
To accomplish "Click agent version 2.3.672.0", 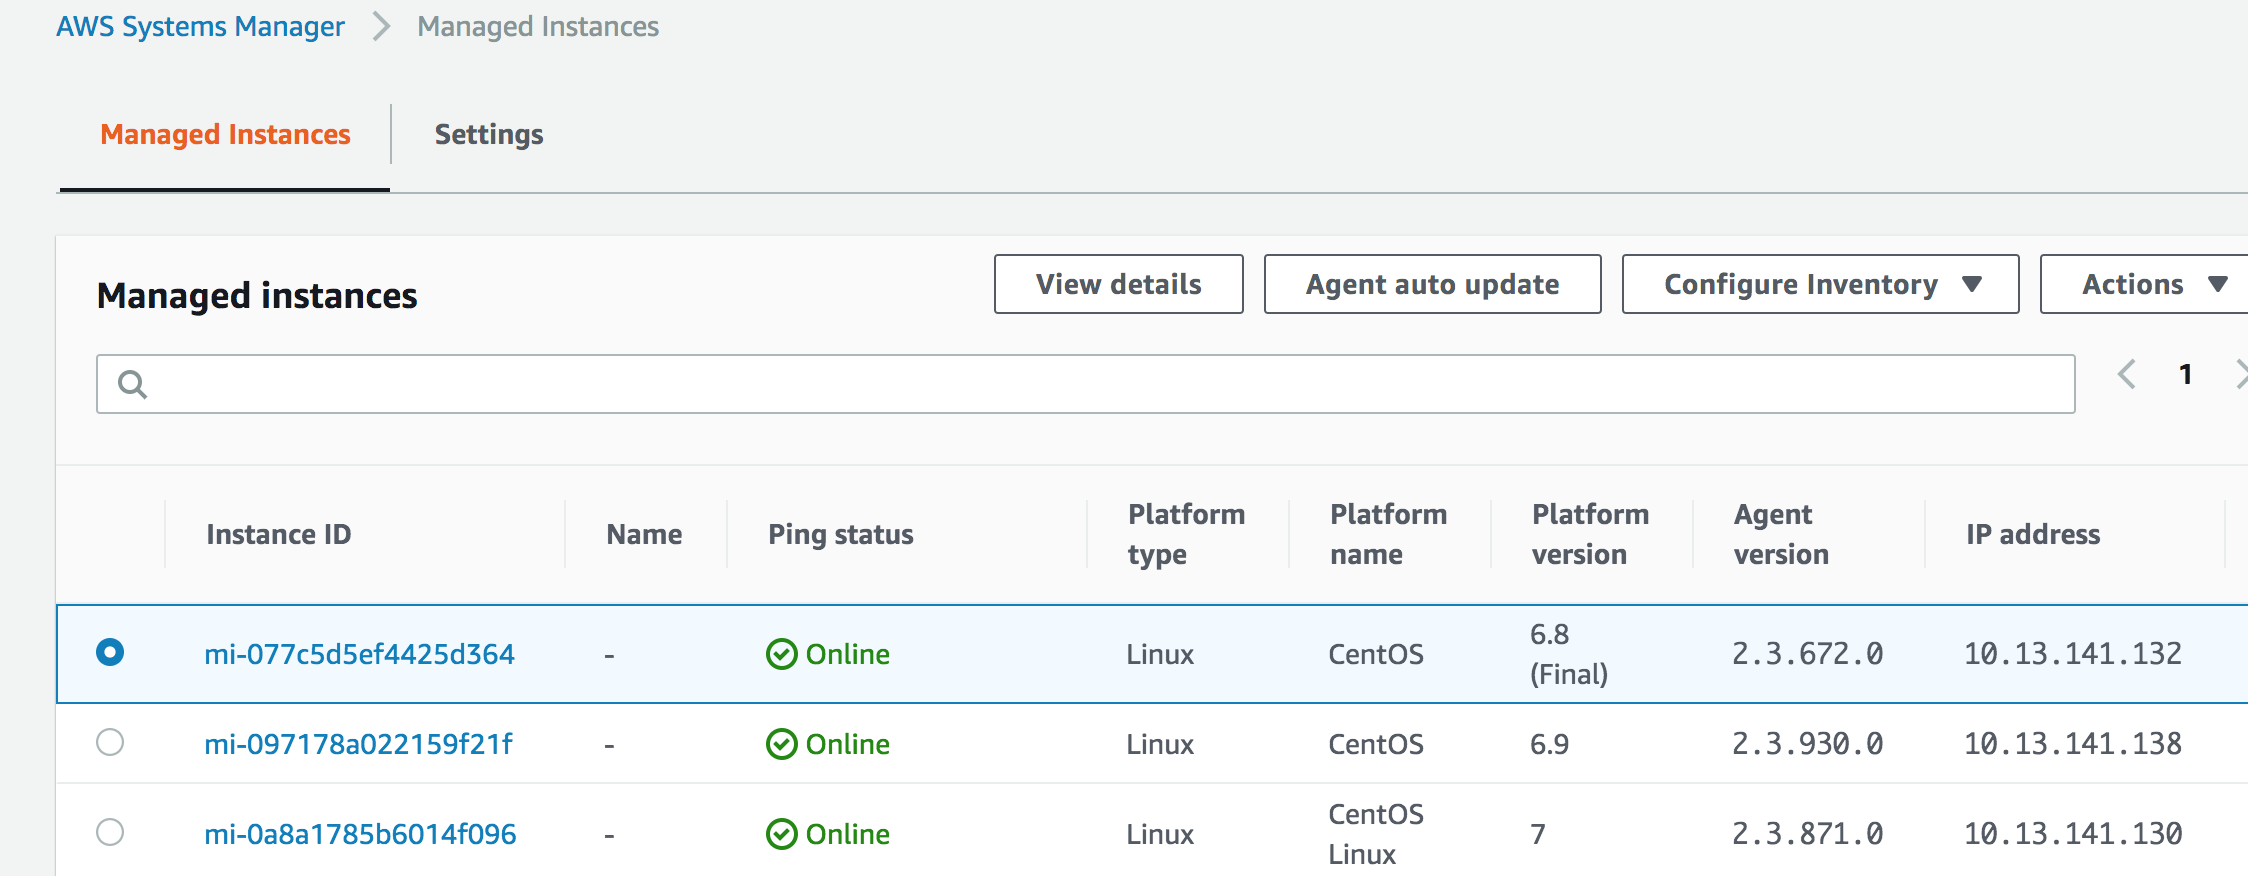I will click(1808, 654).
